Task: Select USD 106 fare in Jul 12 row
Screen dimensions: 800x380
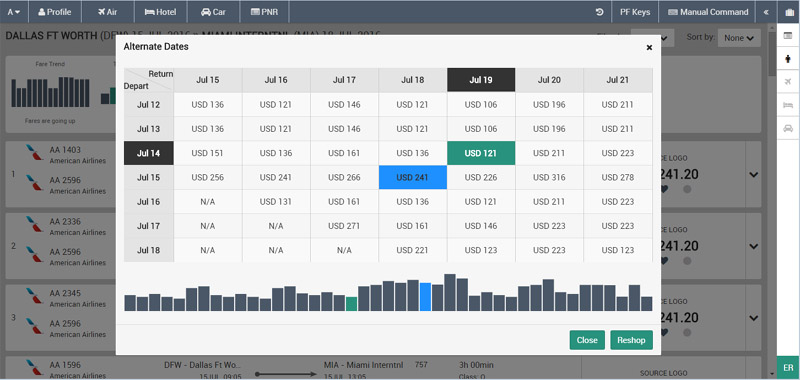Action: tap(481, 105)
